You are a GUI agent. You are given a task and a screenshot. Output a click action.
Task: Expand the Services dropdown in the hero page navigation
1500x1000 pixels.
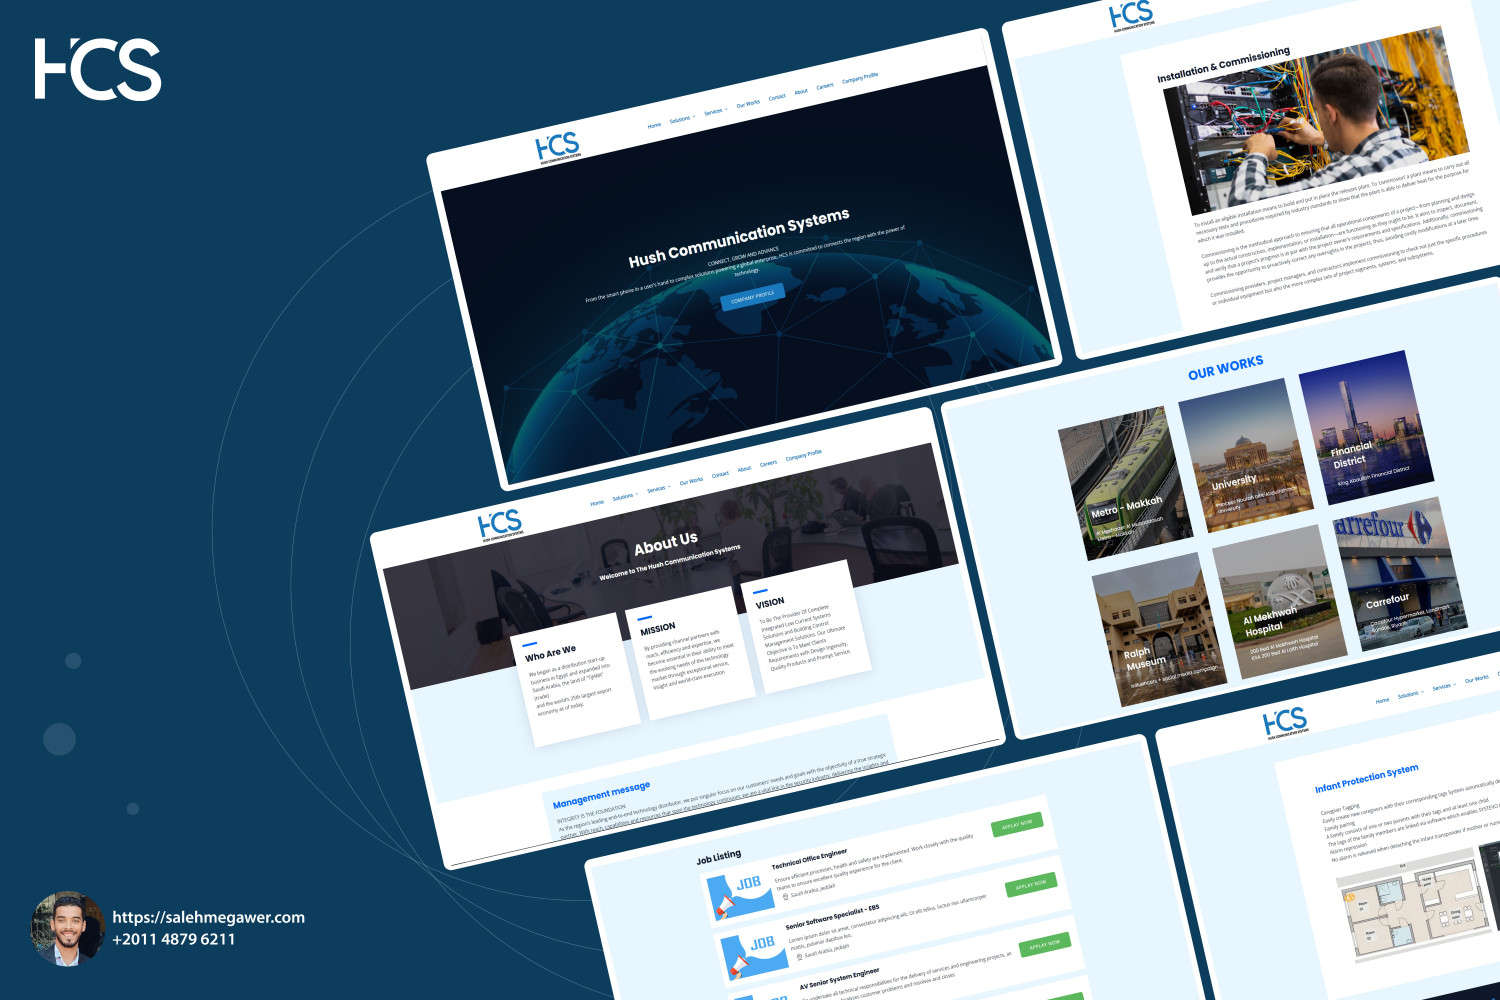pos(715,111)
